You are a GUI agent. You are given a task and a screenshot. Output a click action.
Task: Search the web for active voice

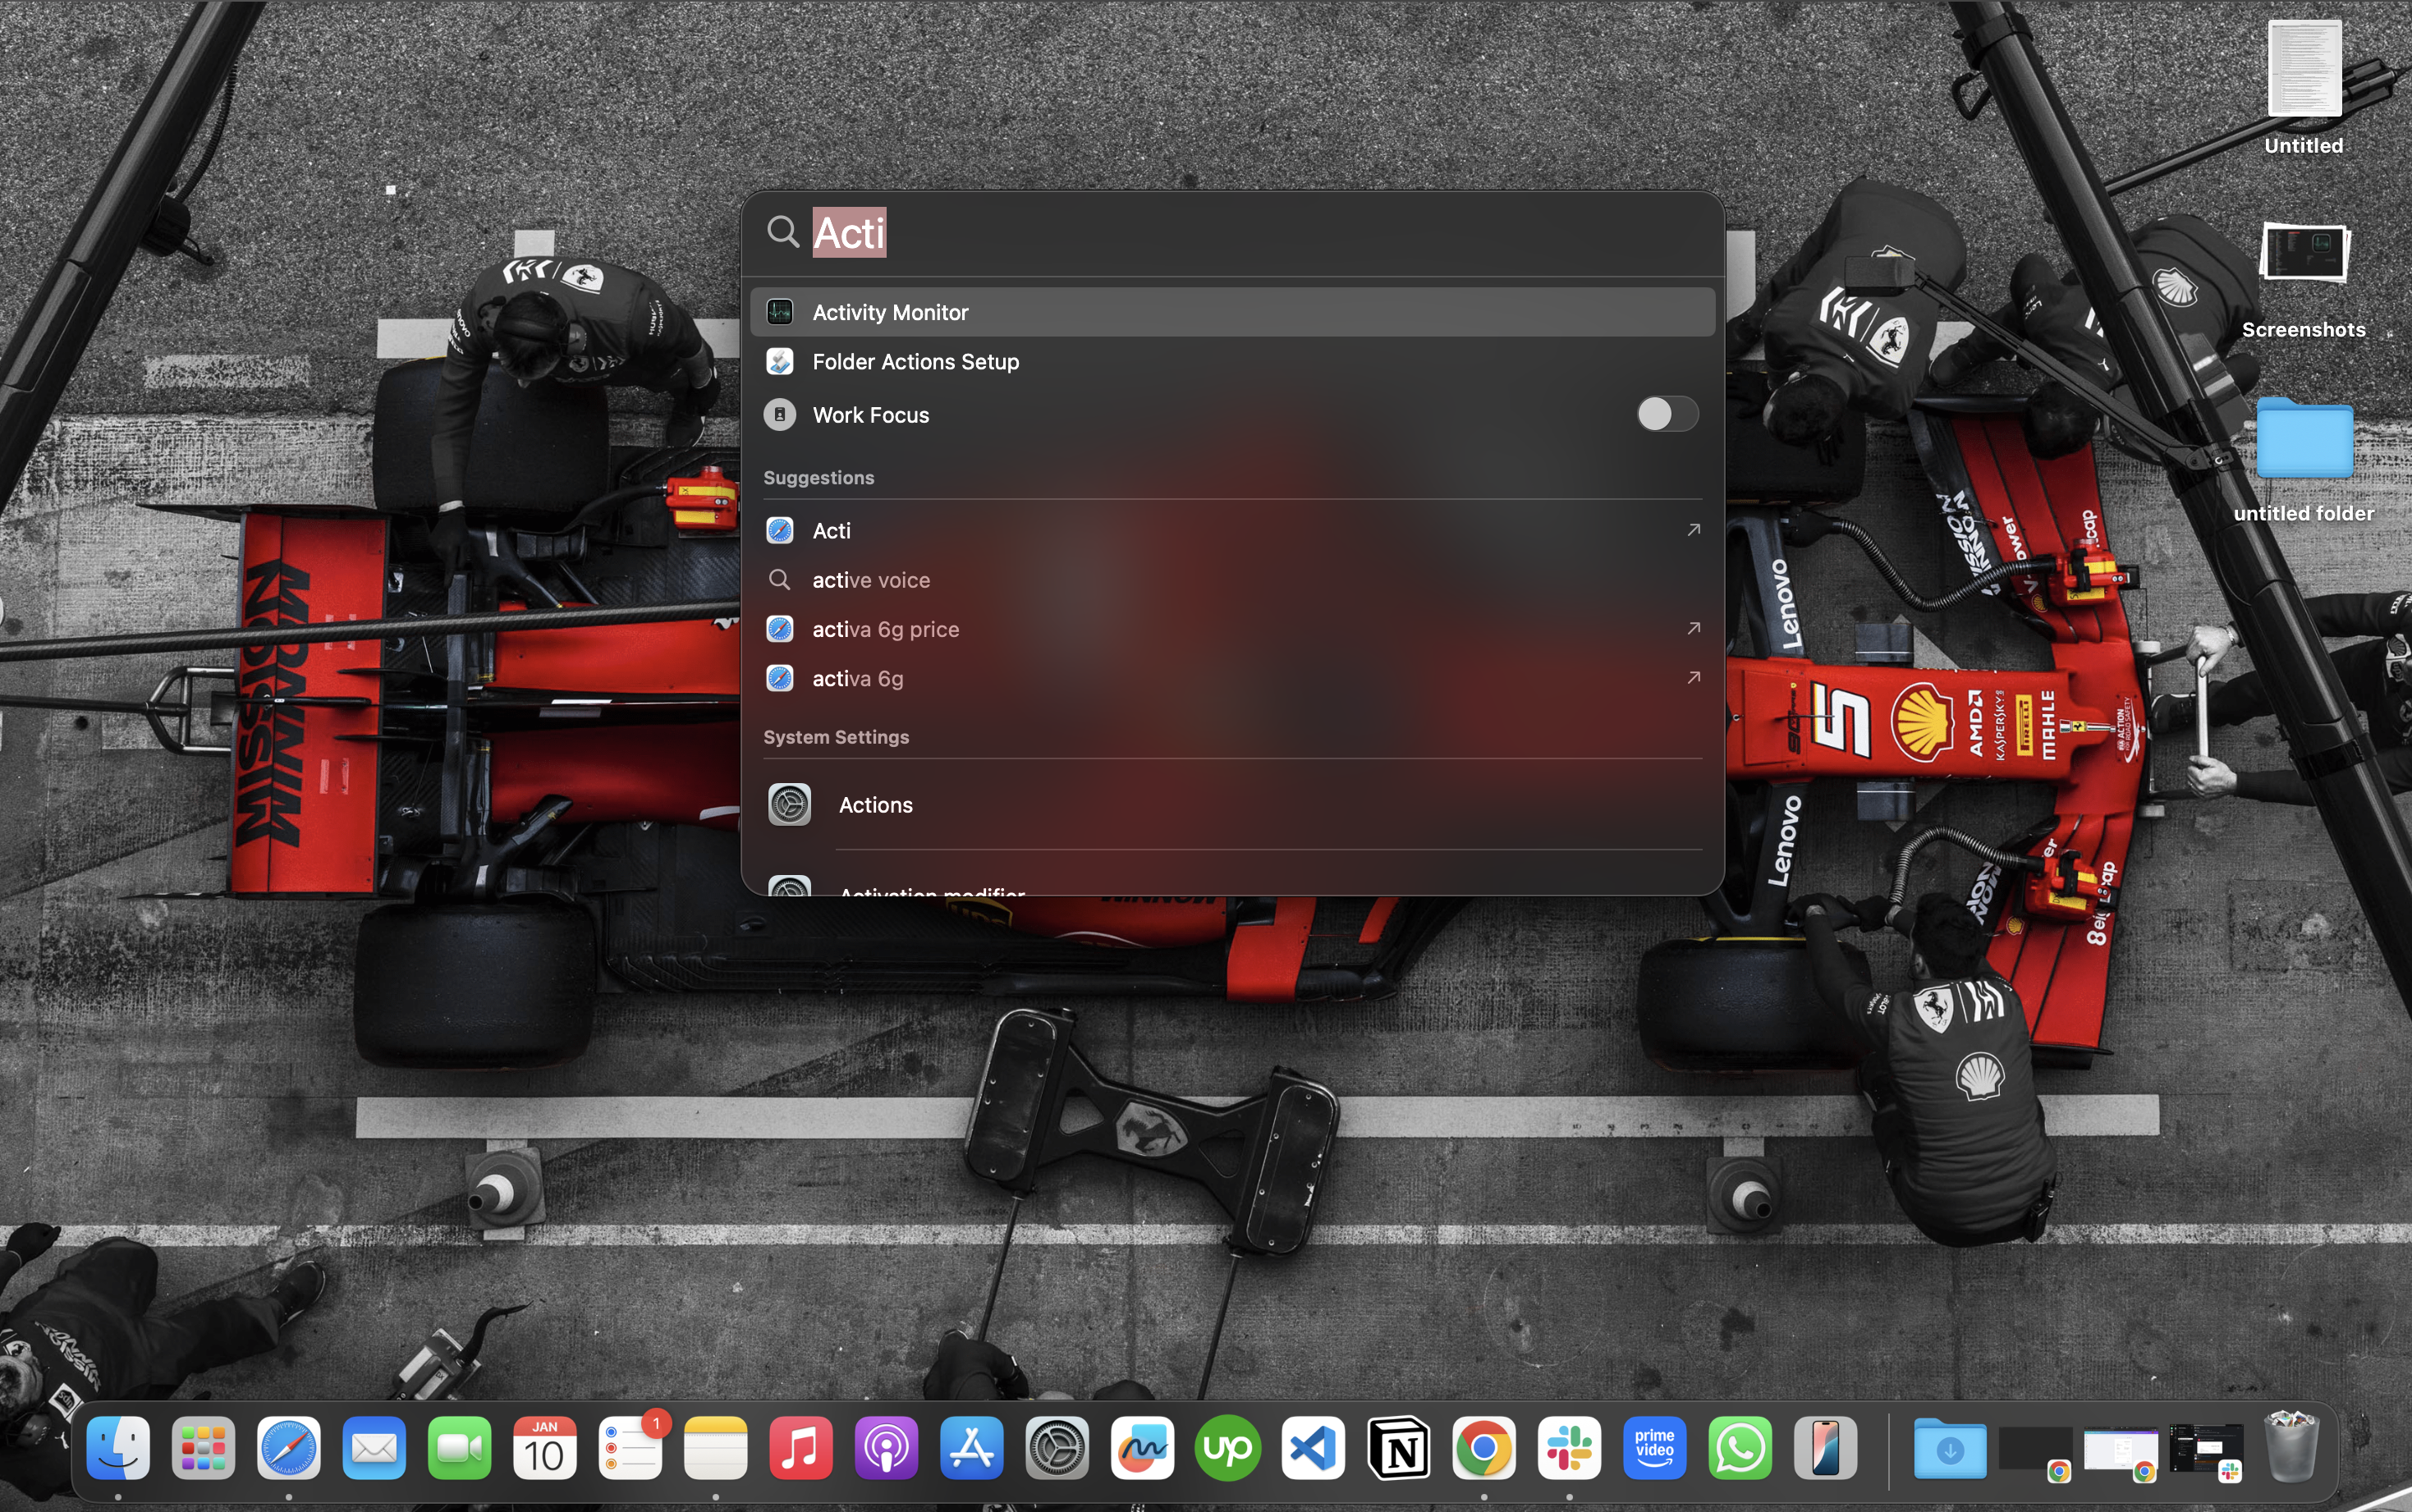[871, 580]
